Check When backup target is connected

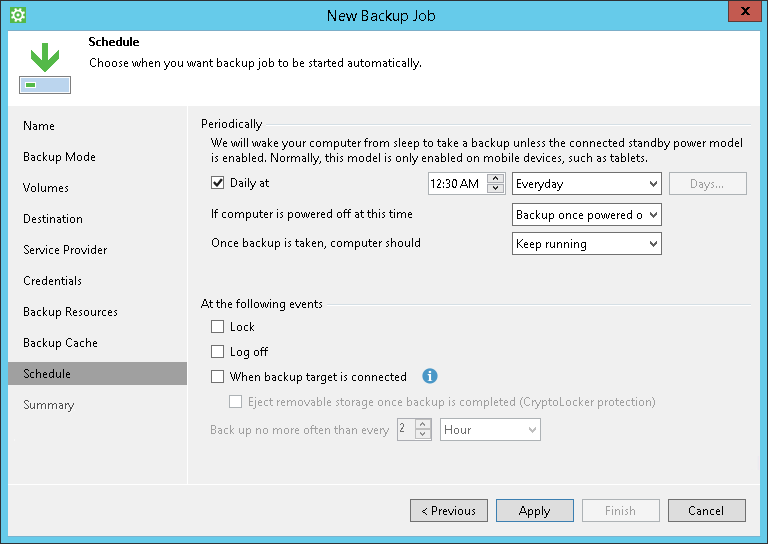(217, 377)
